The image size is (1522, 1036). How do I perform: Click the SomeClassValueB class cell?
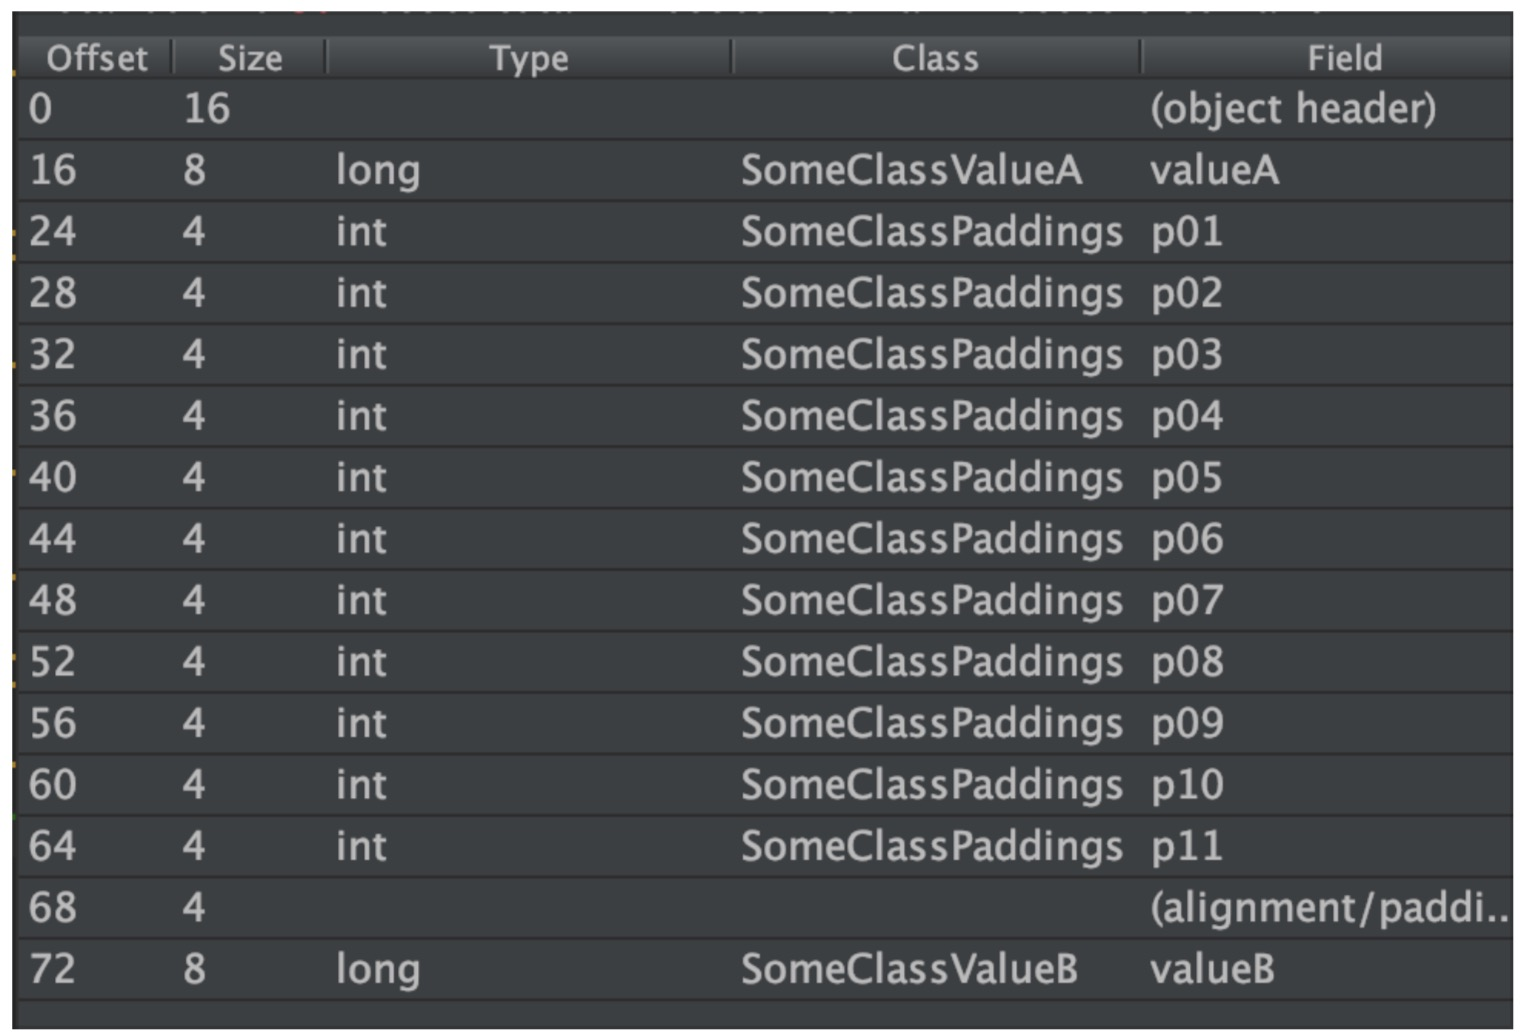pos(909,969)
